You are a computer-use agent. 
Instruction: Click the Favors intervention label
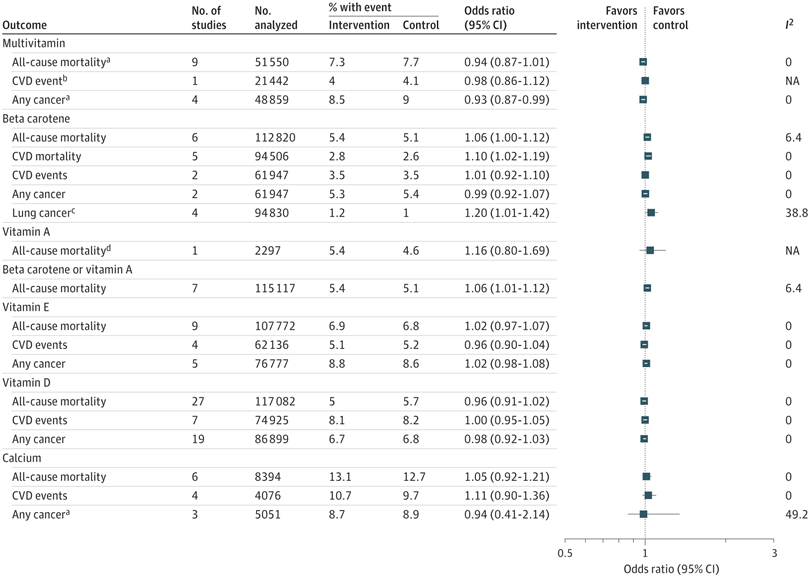[x=607, y=18]
